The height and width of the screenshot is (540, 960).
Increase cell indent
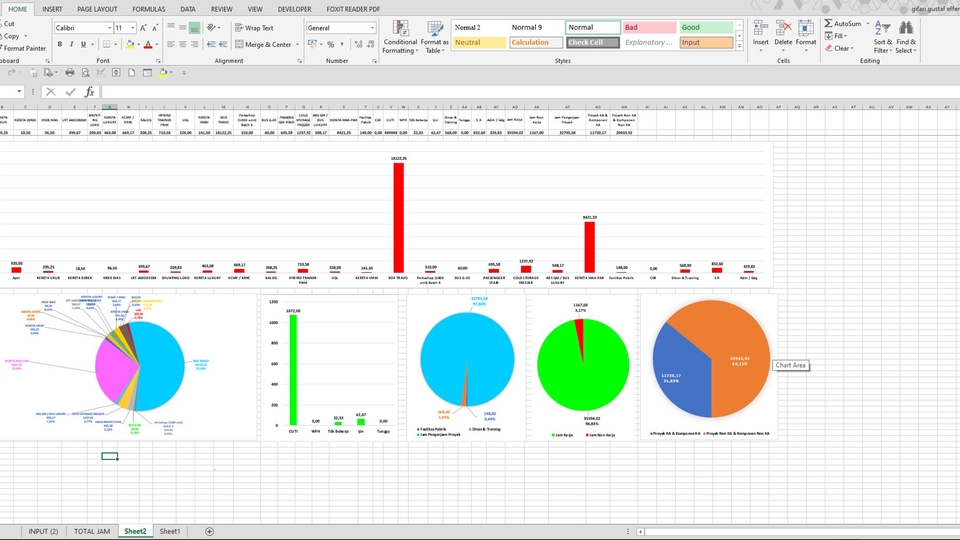pyautogui.click(x=223, y=44)
